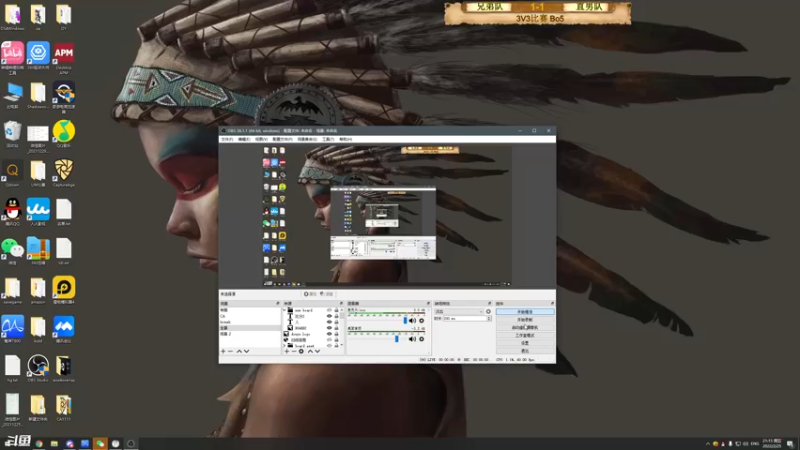Screen dimensions: 800x450
Task: Start the virtual camera button
Action: (x=525, y=328)
